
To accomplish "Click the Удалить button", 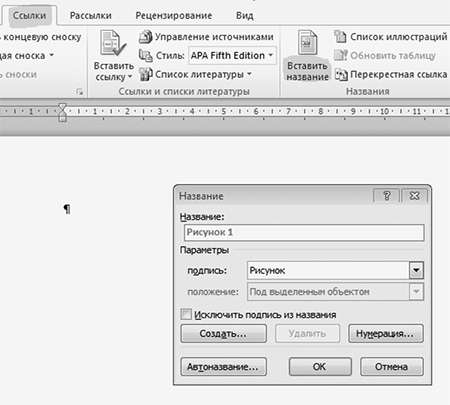I will [x=307, y=334].
